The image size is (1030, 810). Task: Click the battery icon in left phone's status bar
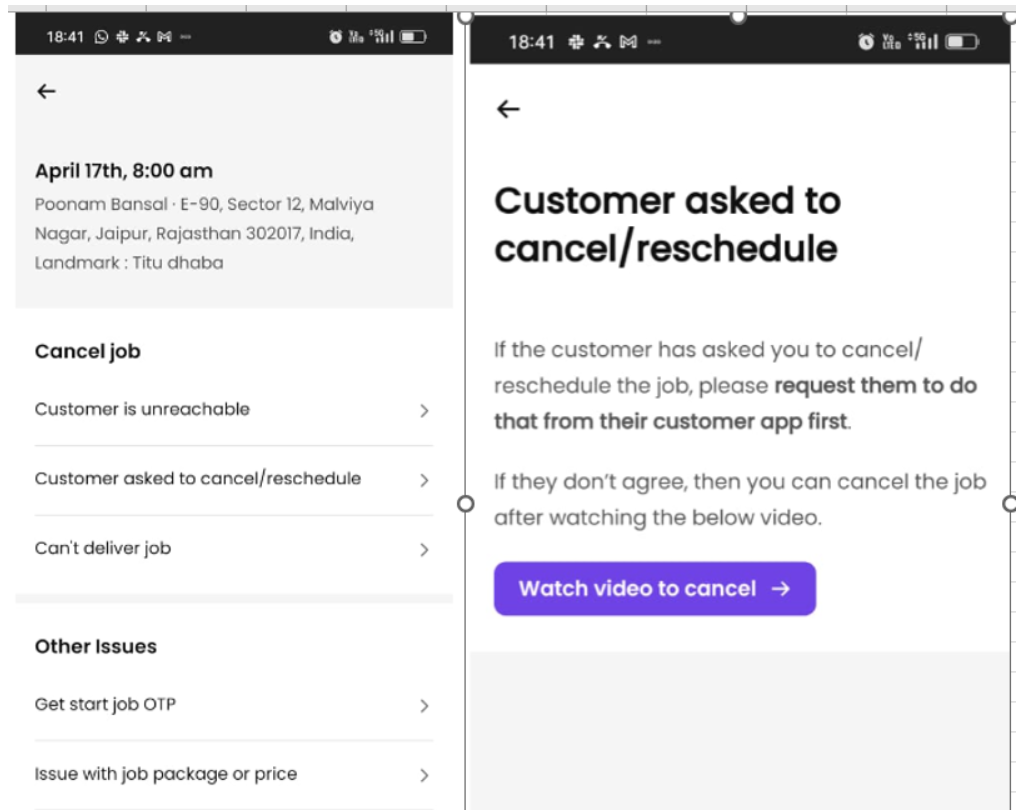pyautogui.click(x=413, y=37)
